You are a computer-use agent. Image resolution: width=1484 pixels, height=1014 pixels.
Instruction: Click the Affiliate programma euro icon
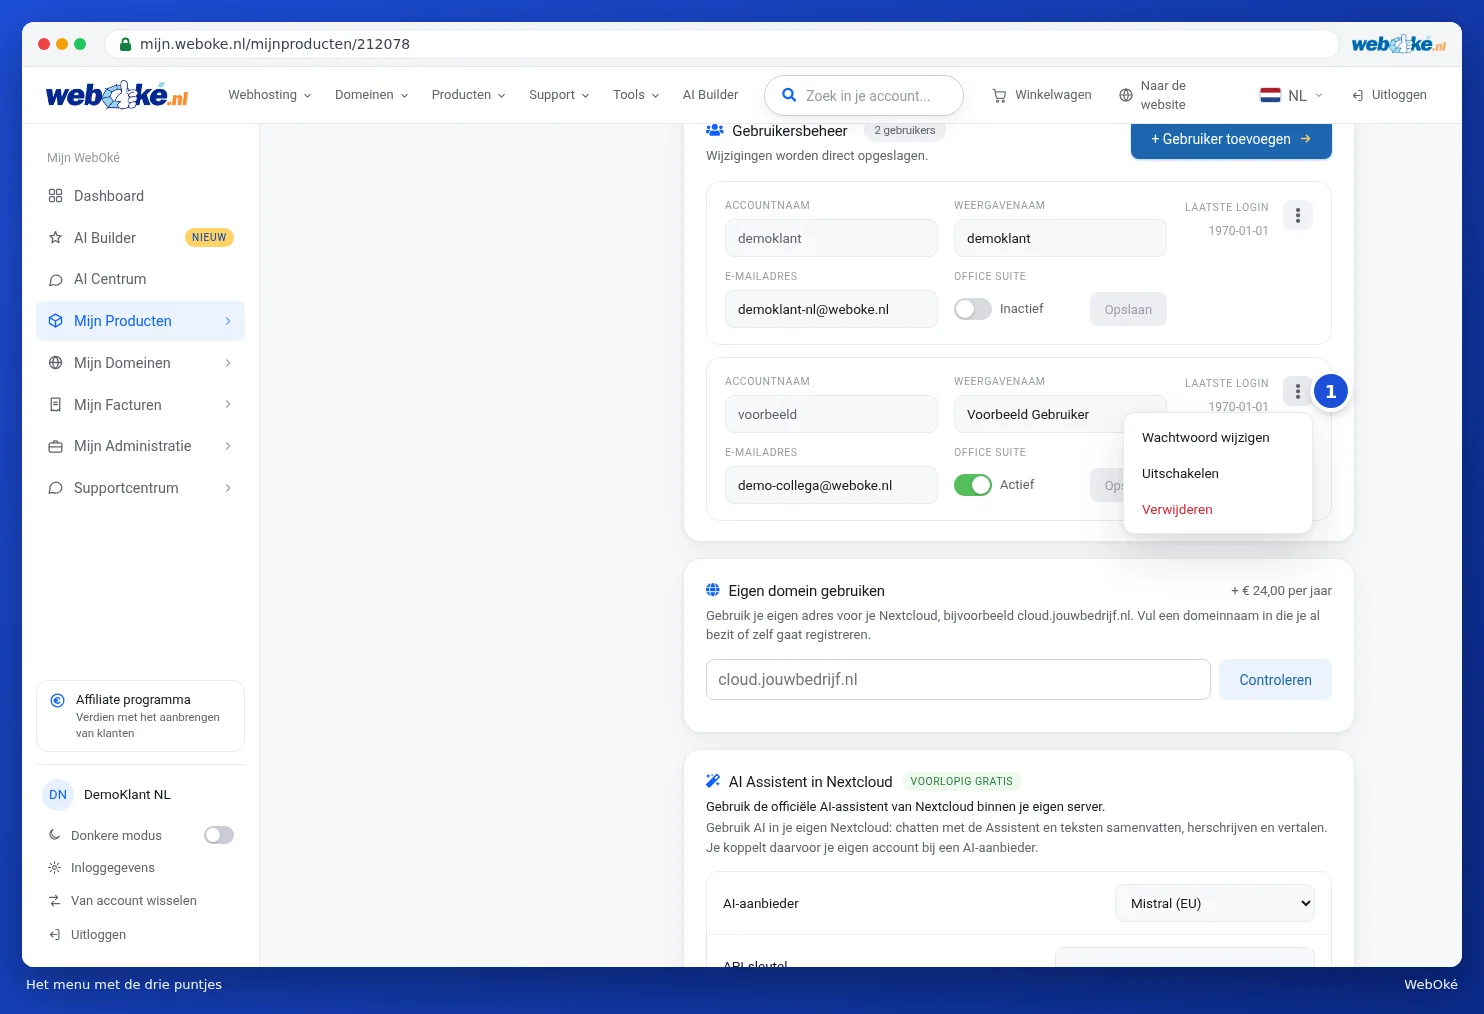[x=58, y=700]
